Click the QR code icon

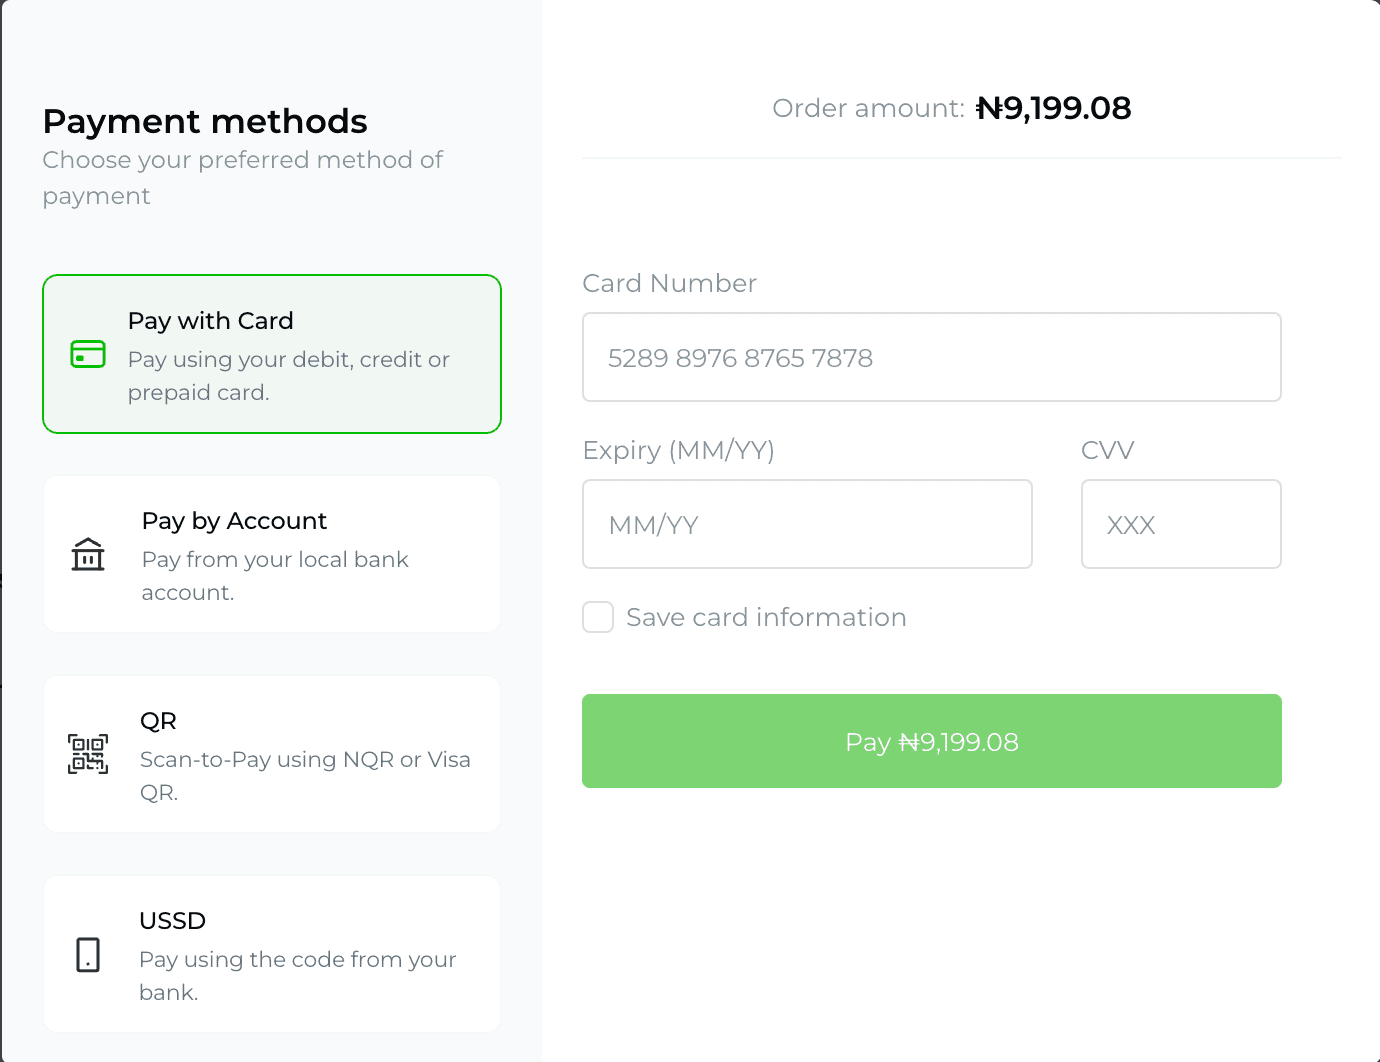coord(88,754)
